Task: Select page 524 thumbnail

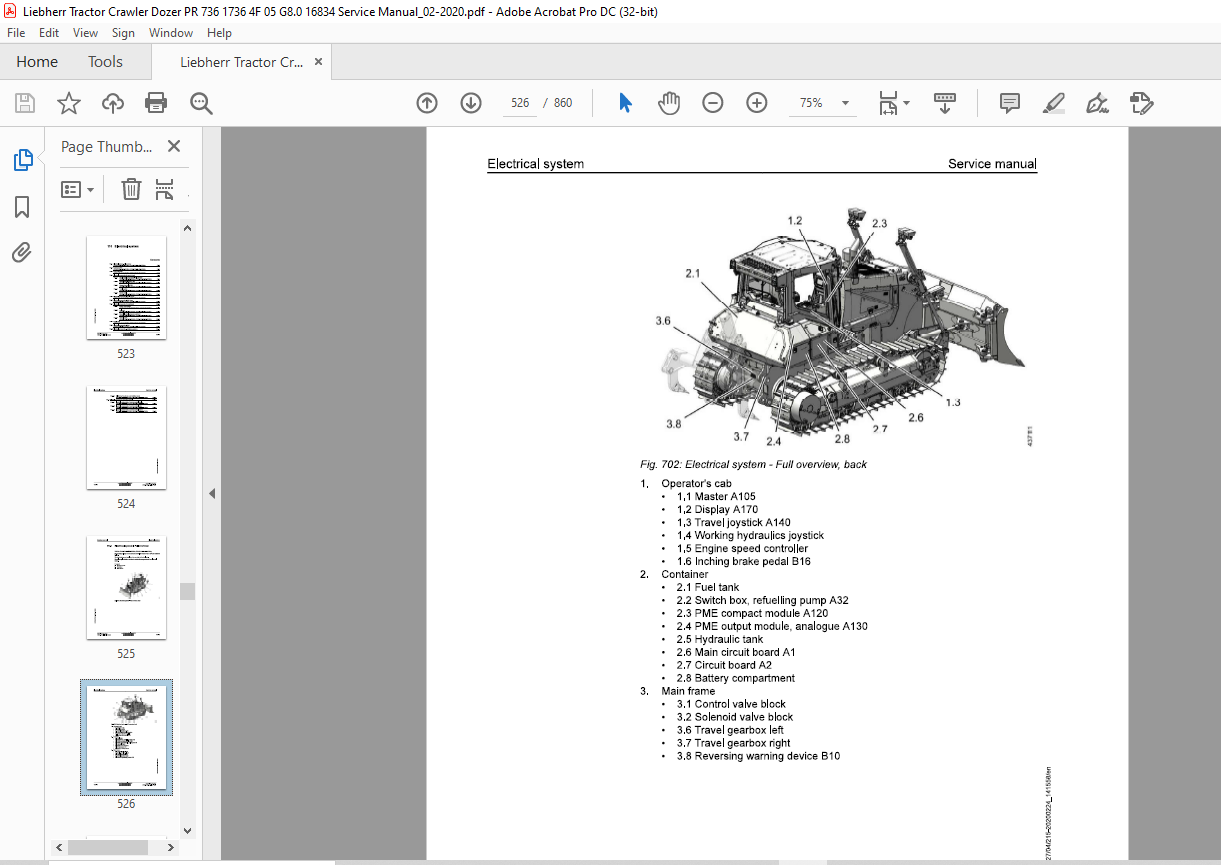Action: [126, 438]
